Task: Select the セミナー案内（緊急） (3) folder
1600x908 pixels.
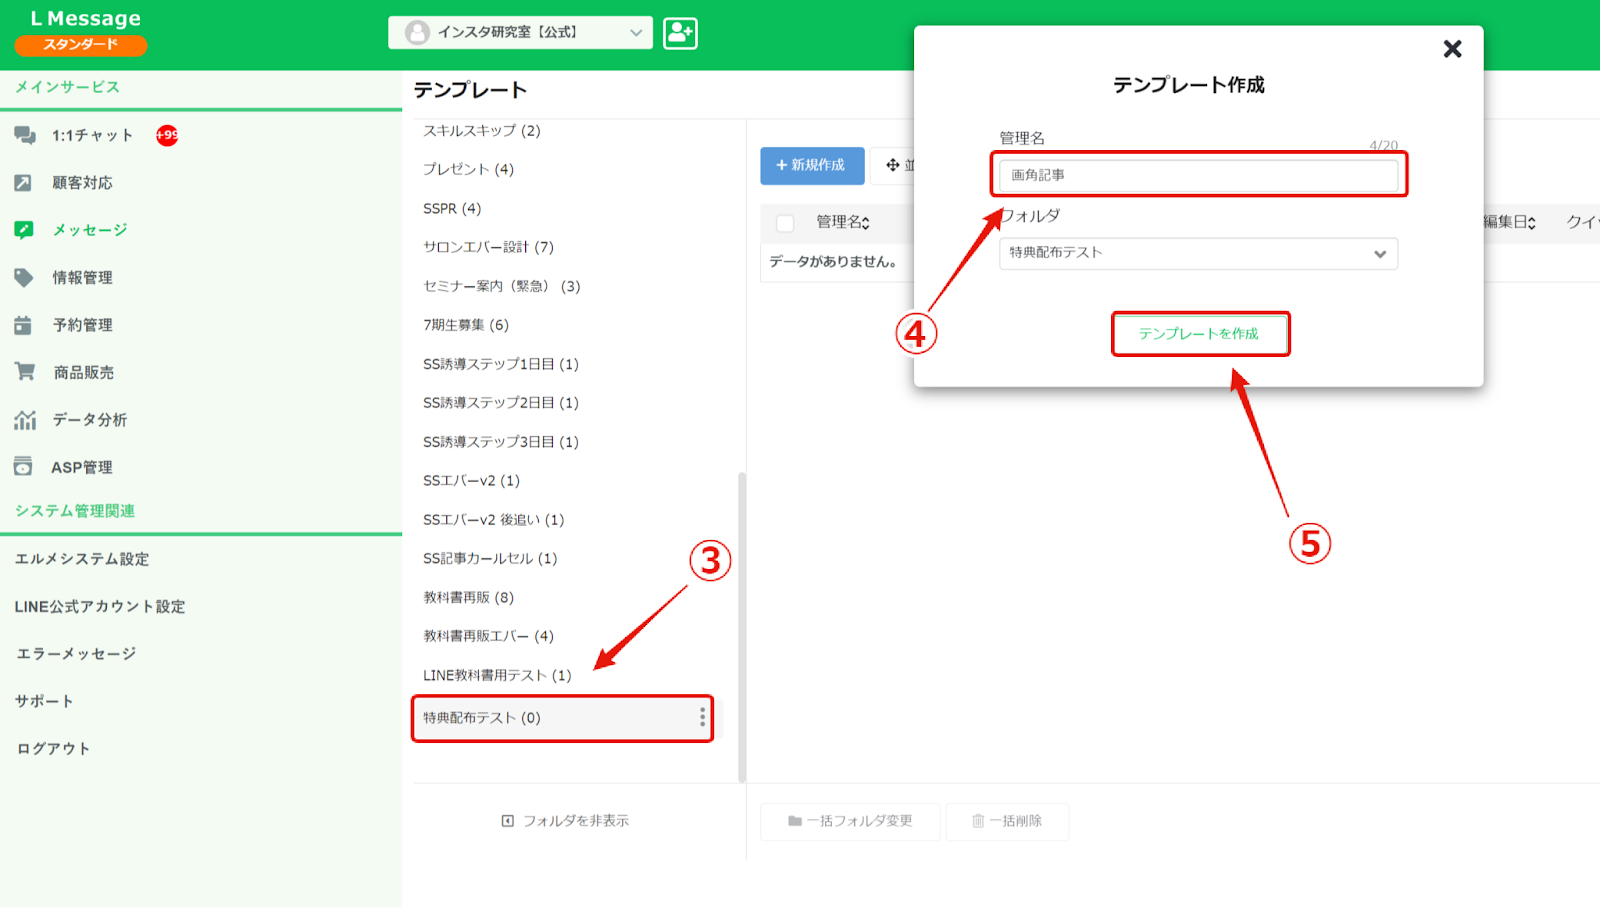Action: coord(501,286)
